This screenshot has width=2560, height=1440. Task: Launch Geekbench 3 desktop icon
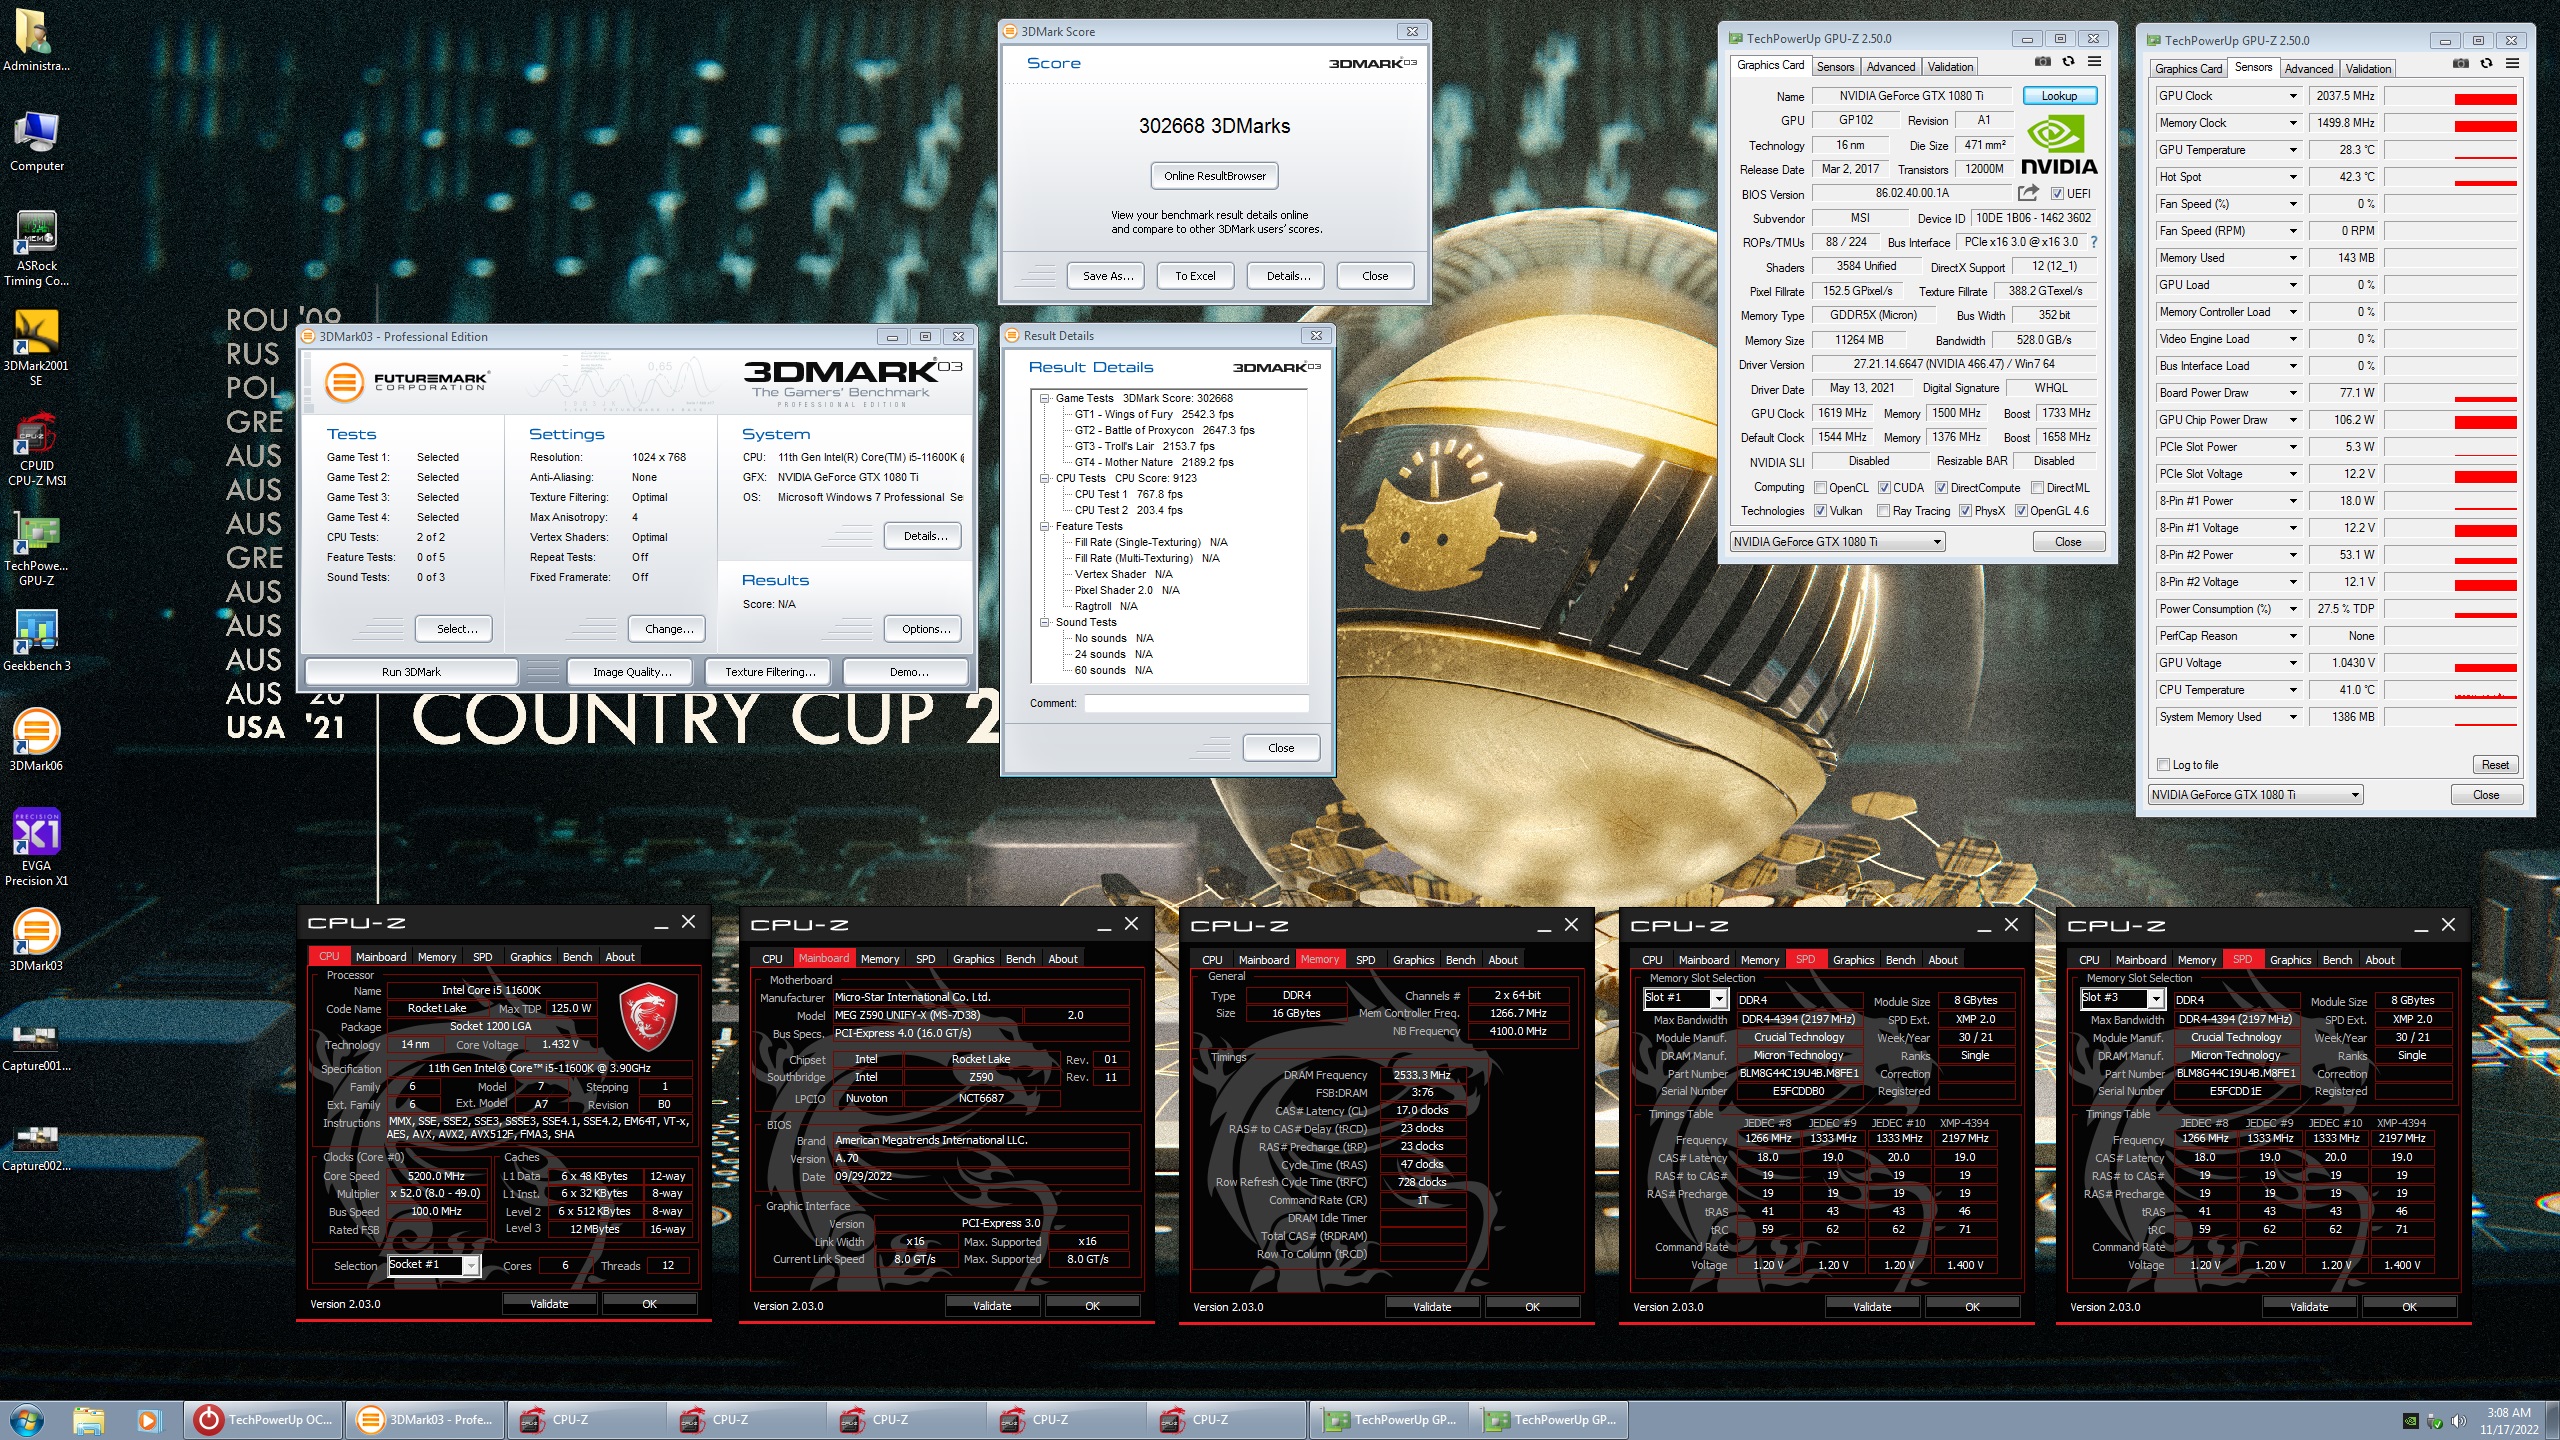pos(36,640)
